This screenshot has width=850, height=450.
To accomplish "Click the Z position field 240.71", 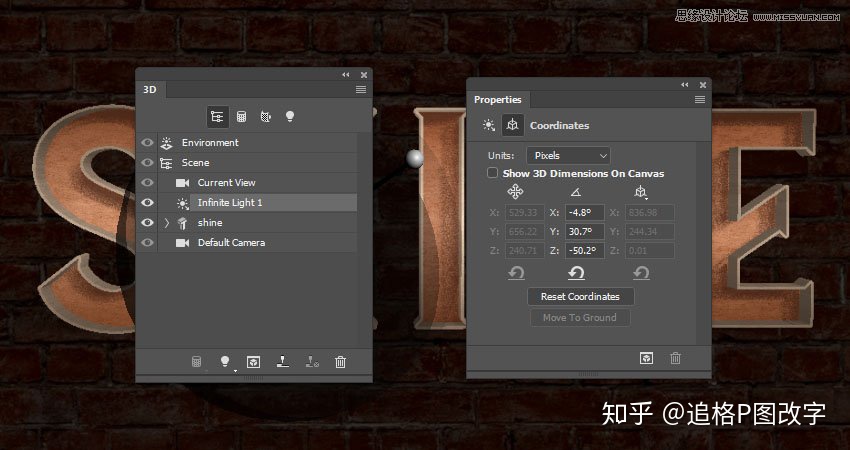I will [525, 250].
